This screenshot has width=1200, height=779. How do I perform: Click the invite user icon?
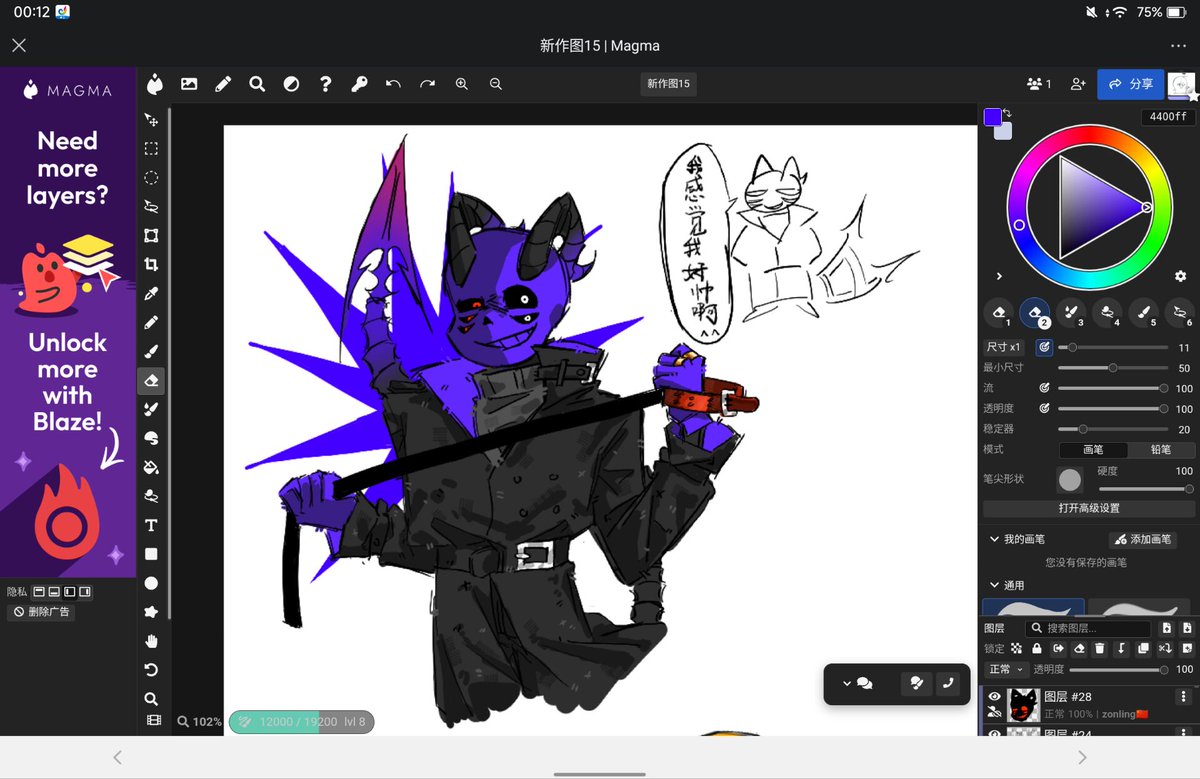coord(1078,84)
